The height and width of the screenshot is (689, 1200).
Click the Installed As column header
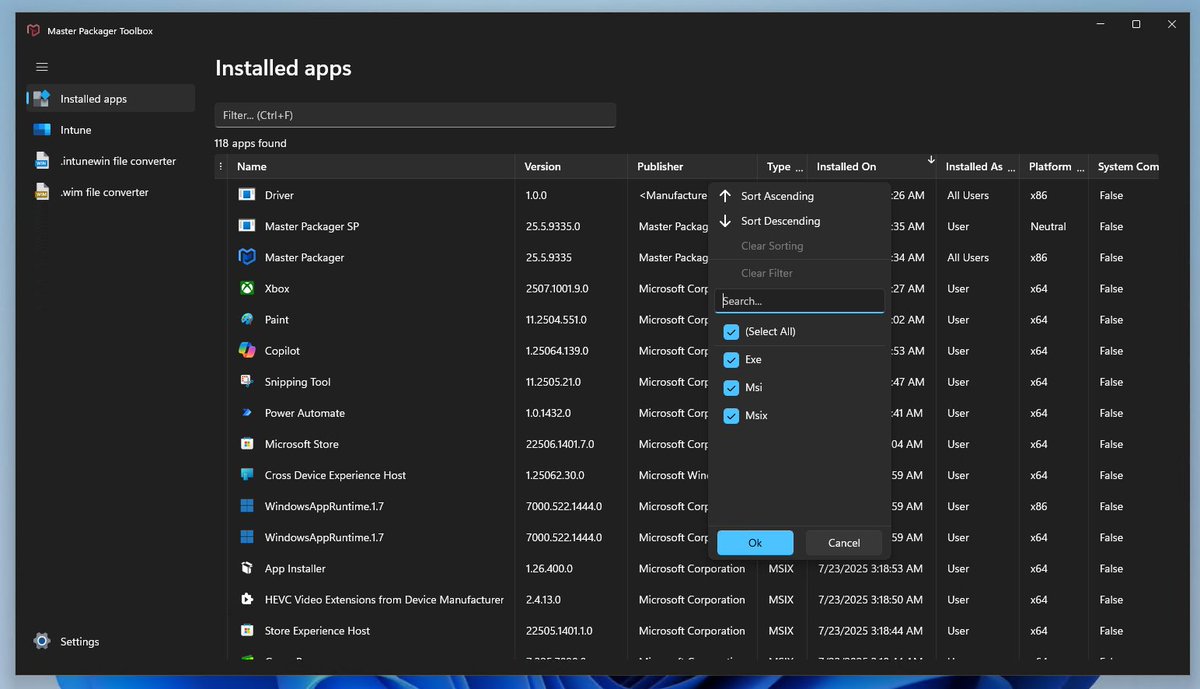coord(979,167)
